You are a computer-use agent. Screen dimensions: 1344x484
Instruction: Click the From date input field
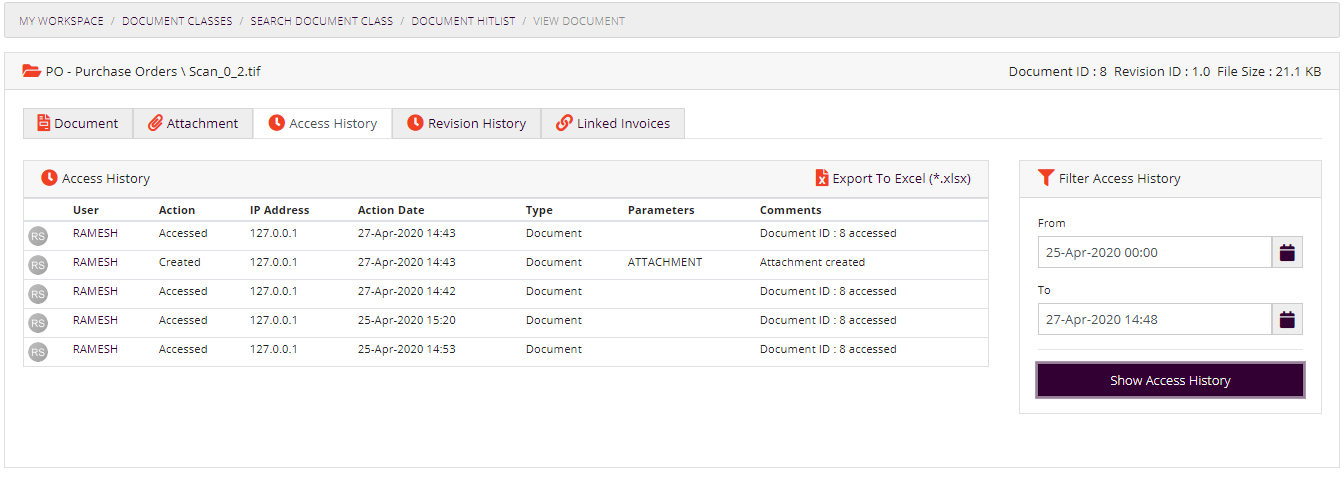(x=1155, y=252)
